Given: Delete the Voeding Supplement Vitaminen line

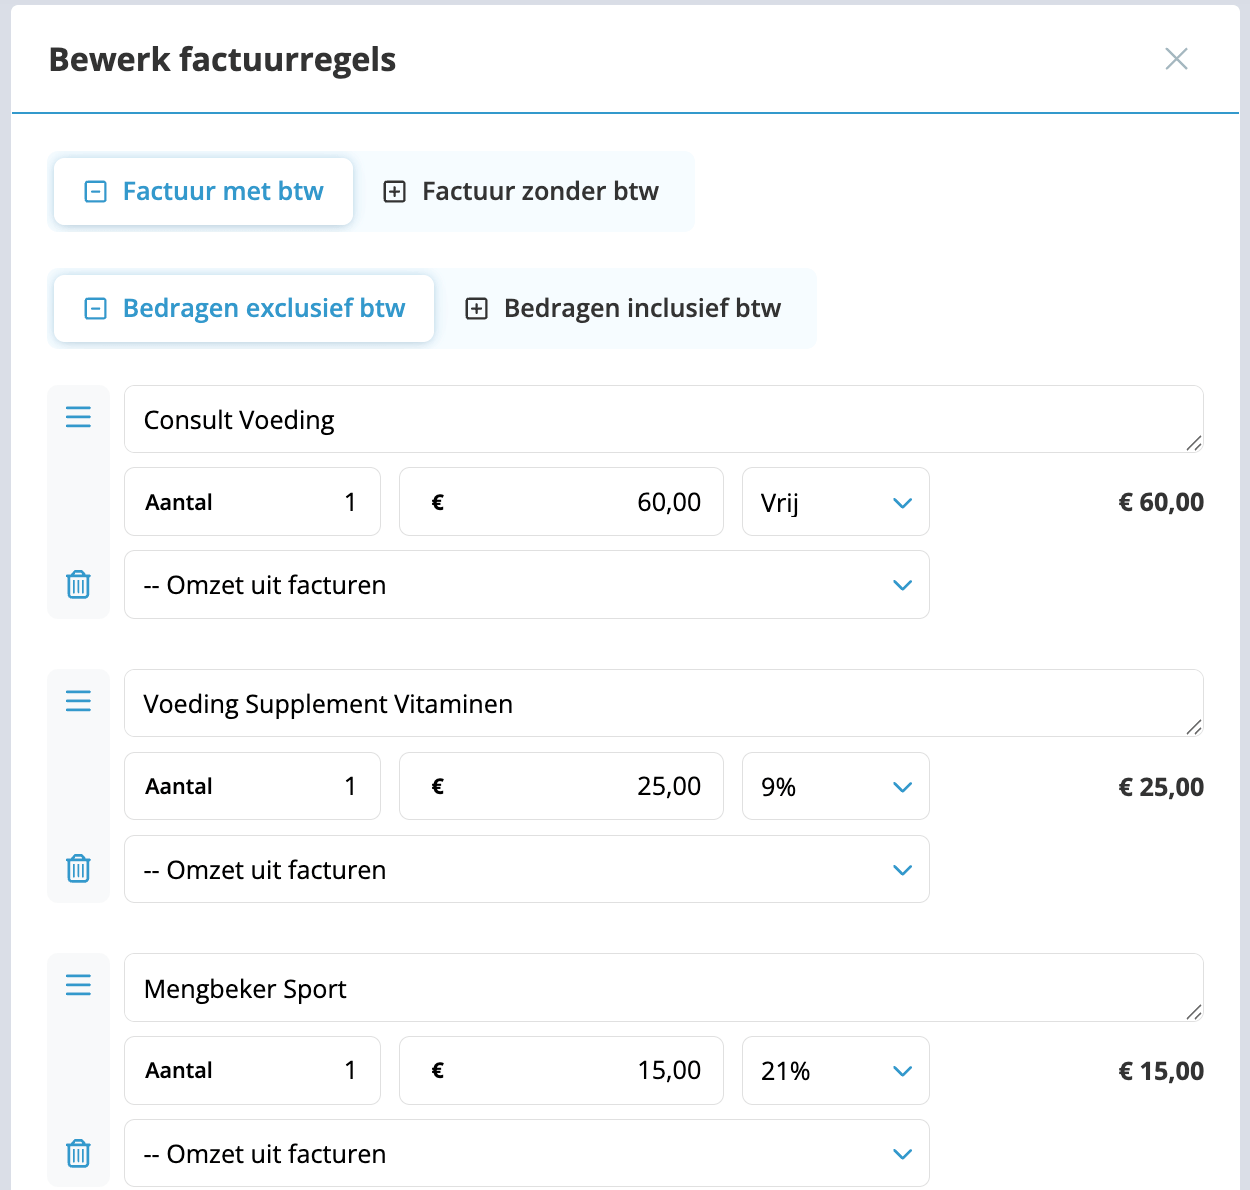Looking at the screenshot, I should point(78,869).
